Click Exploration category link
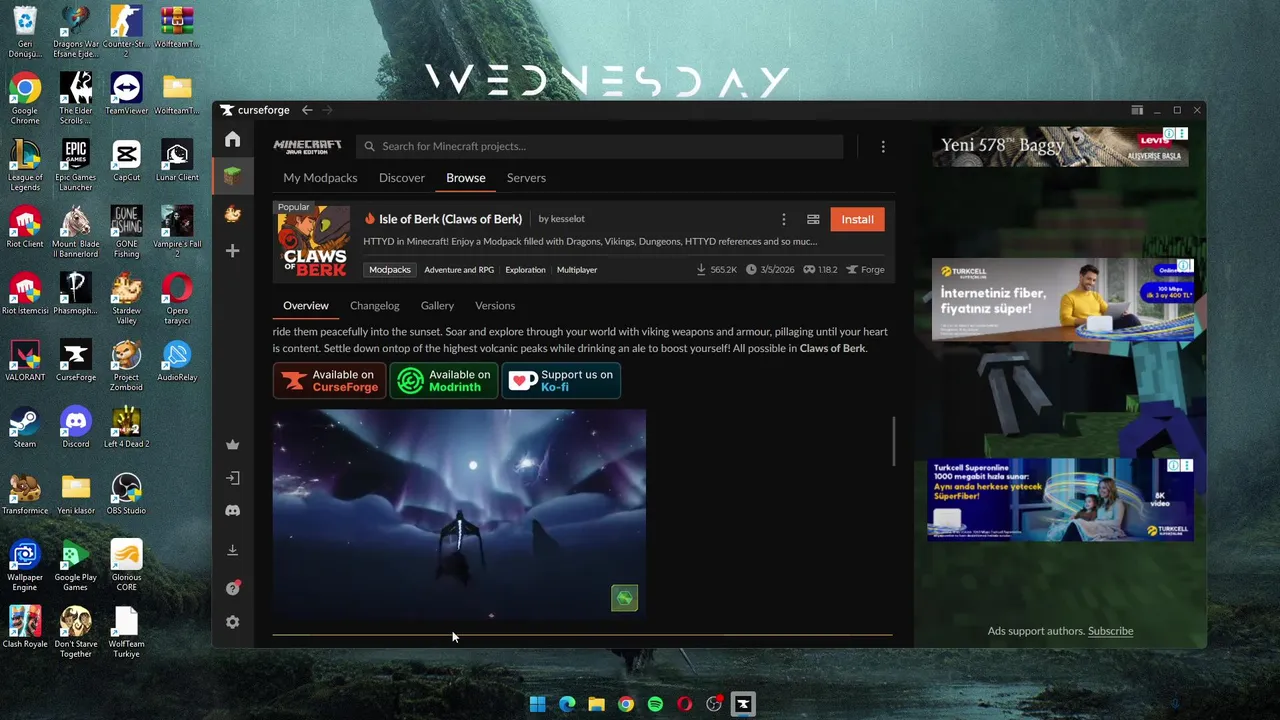The height and width of the screenshot is (720, 1280). point(525,270)
